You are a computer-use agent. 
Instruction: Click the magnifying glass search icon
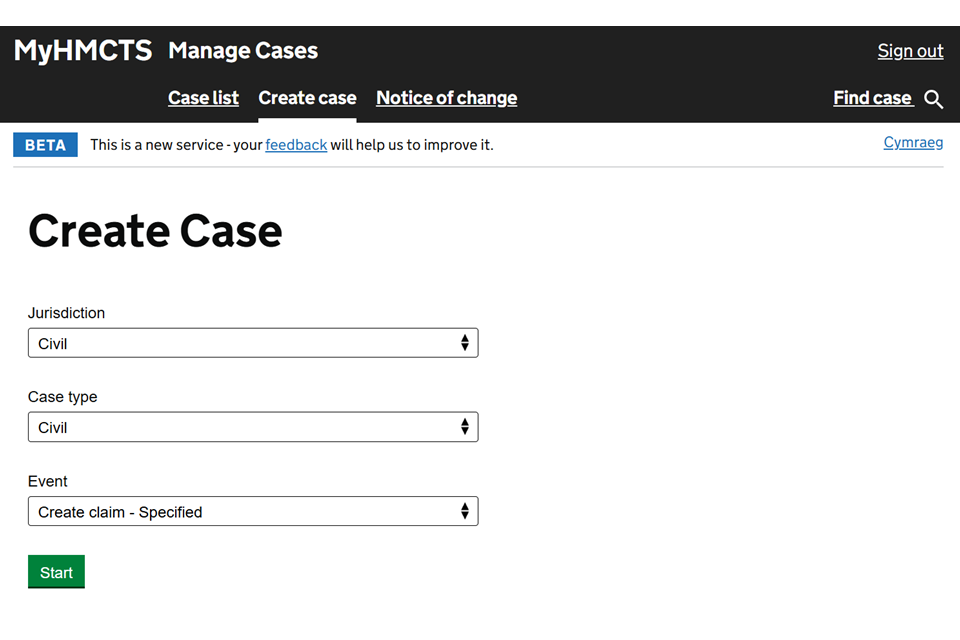tap(933, 99)
